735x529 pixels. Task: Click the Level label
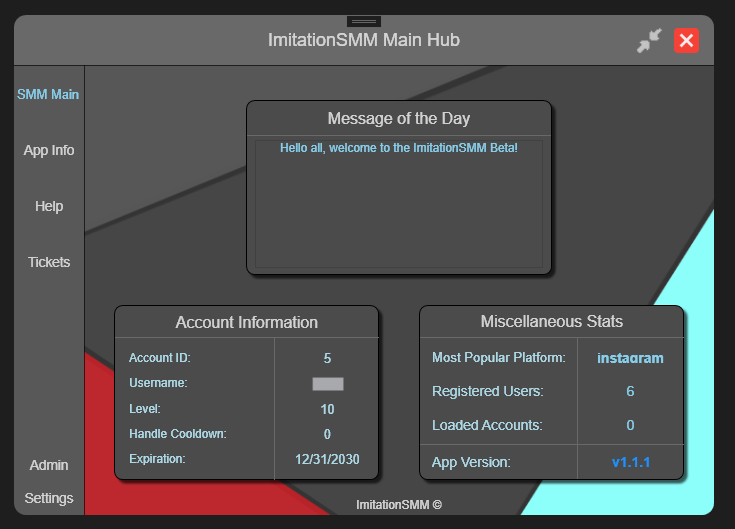(145, 409)
